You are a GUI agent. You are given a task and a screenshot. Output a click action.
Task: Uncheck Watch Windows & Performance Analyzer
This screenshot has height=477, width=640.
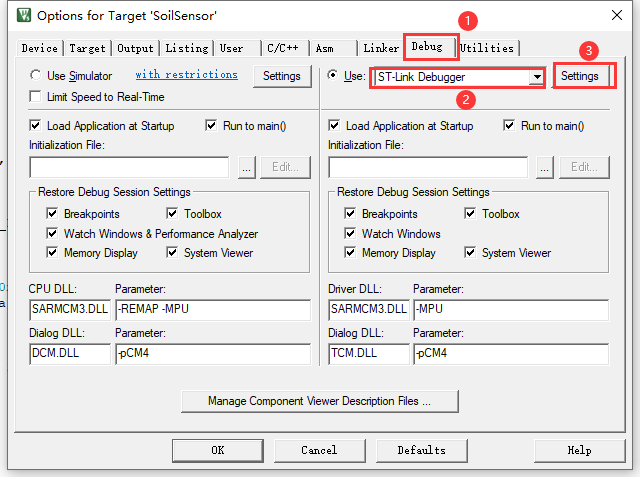tap(53, 233)
